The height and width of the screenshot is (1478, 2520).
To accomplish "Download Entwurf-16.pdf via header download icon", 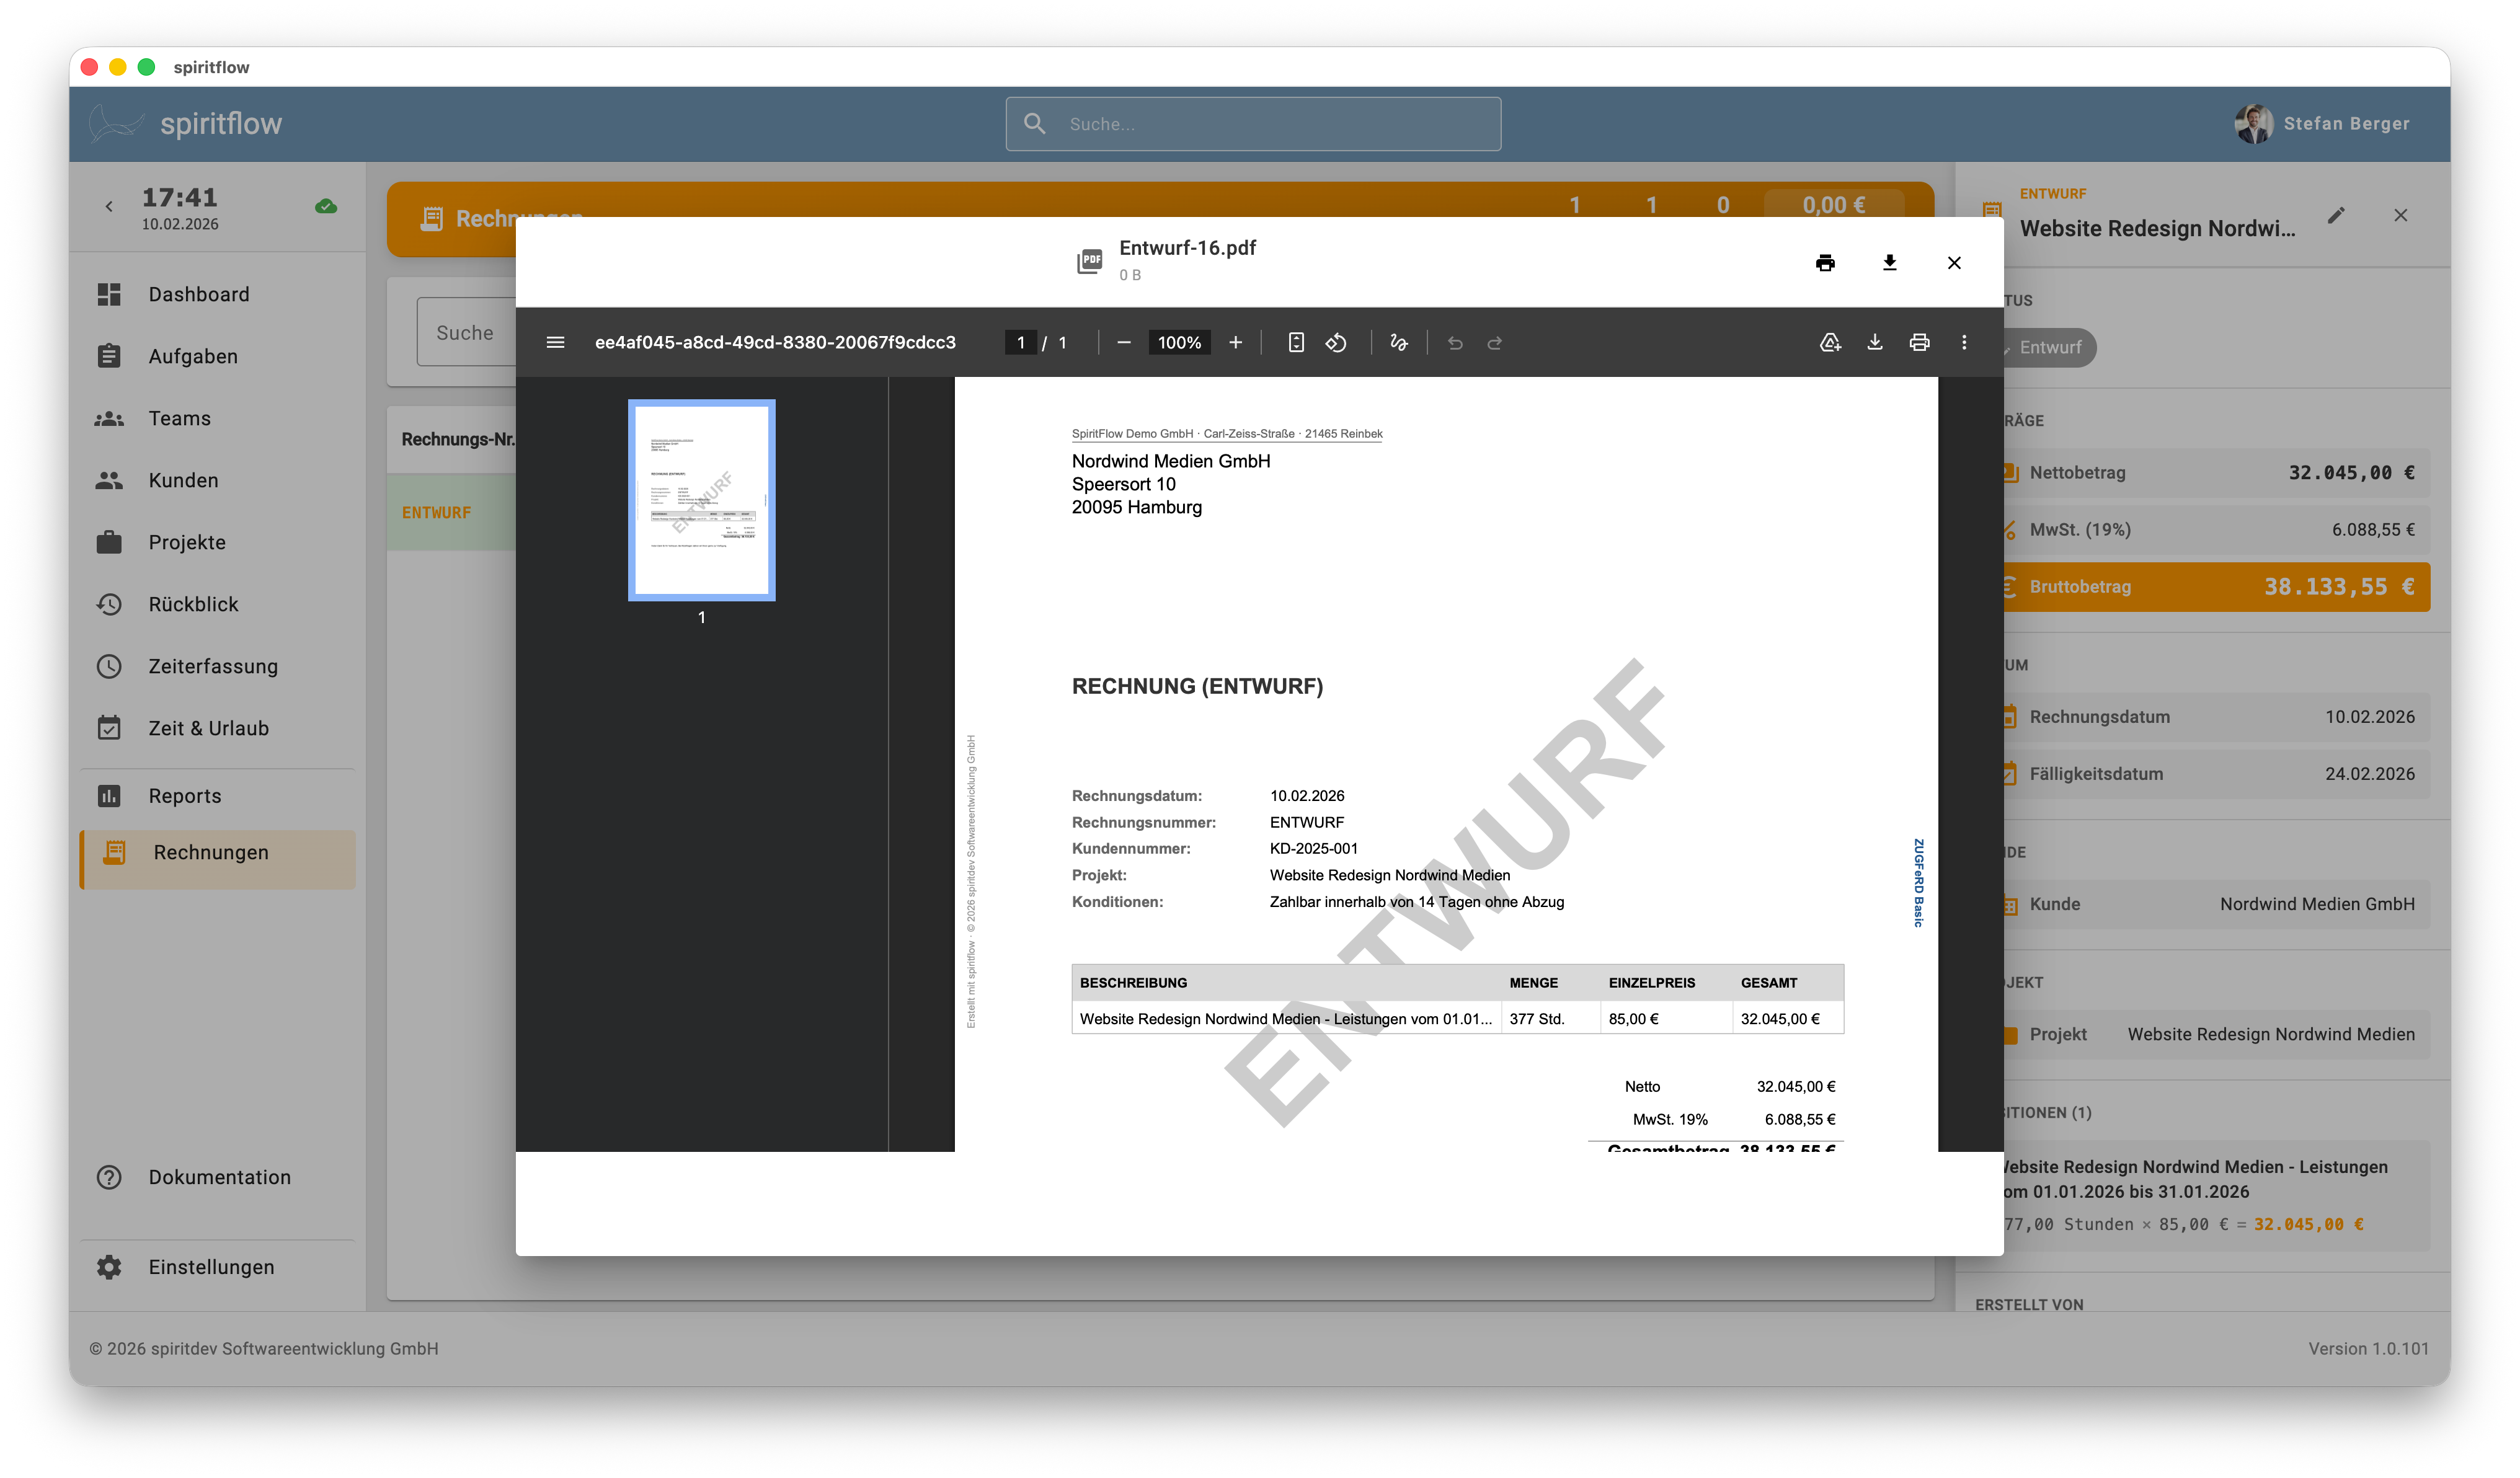I will tap(1889, 262).
